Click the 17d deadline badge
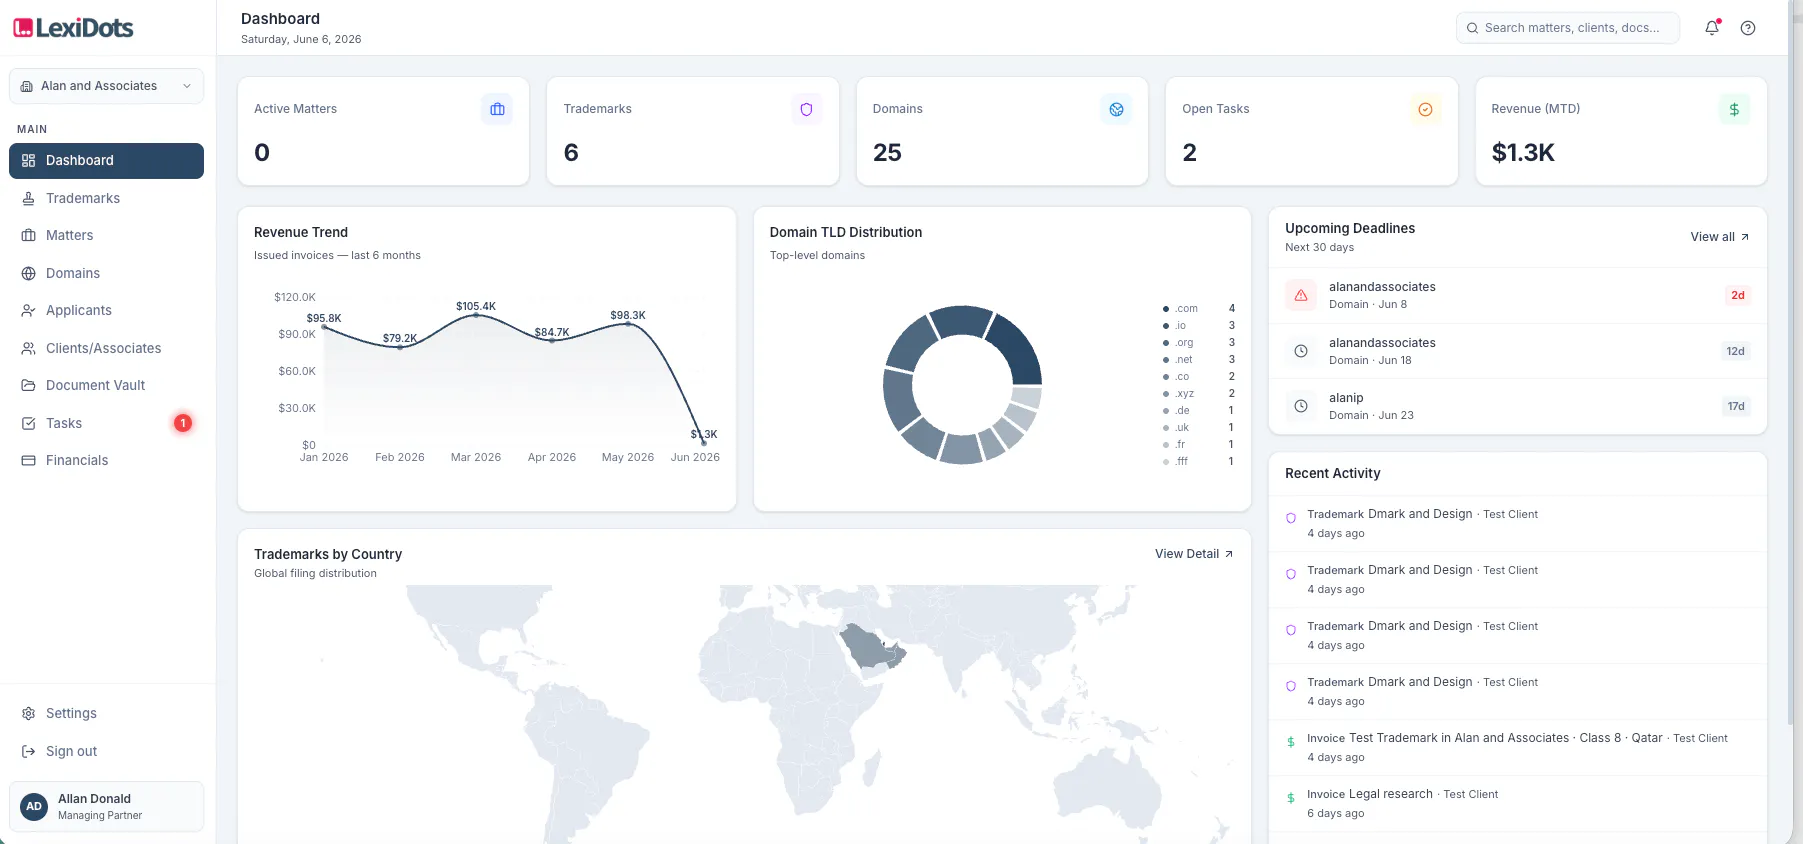Image resolution: width=1803 pixels, height=844 pixels. pyautogui.click(x=1736, y=406)
